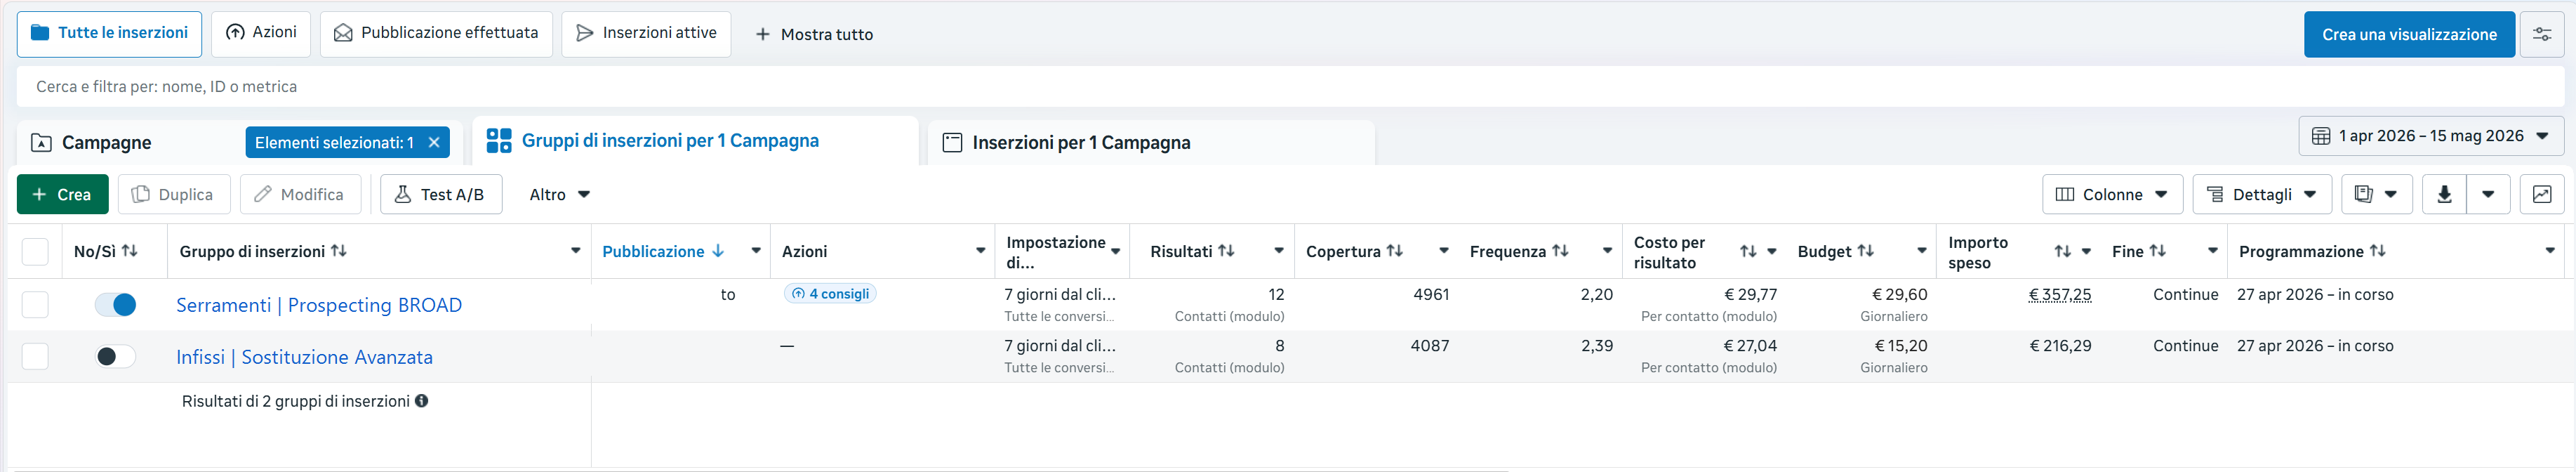2576x472 pixels.
Task: Toggle off Serramenti Prospecting BROAD ad set
Action: (116, 304)
